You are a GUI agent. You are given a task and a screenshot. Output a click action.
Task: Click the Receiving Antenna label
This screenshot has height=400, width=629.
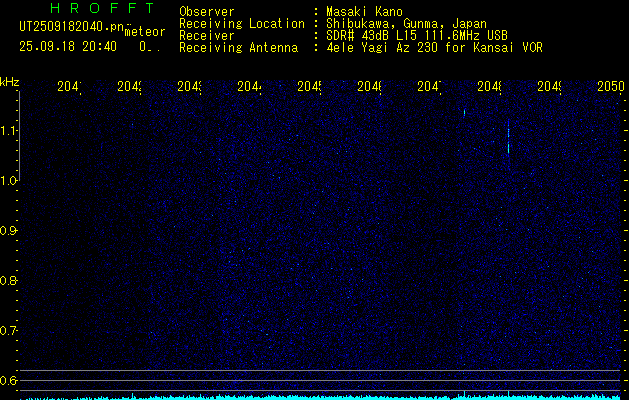[238, 48]
